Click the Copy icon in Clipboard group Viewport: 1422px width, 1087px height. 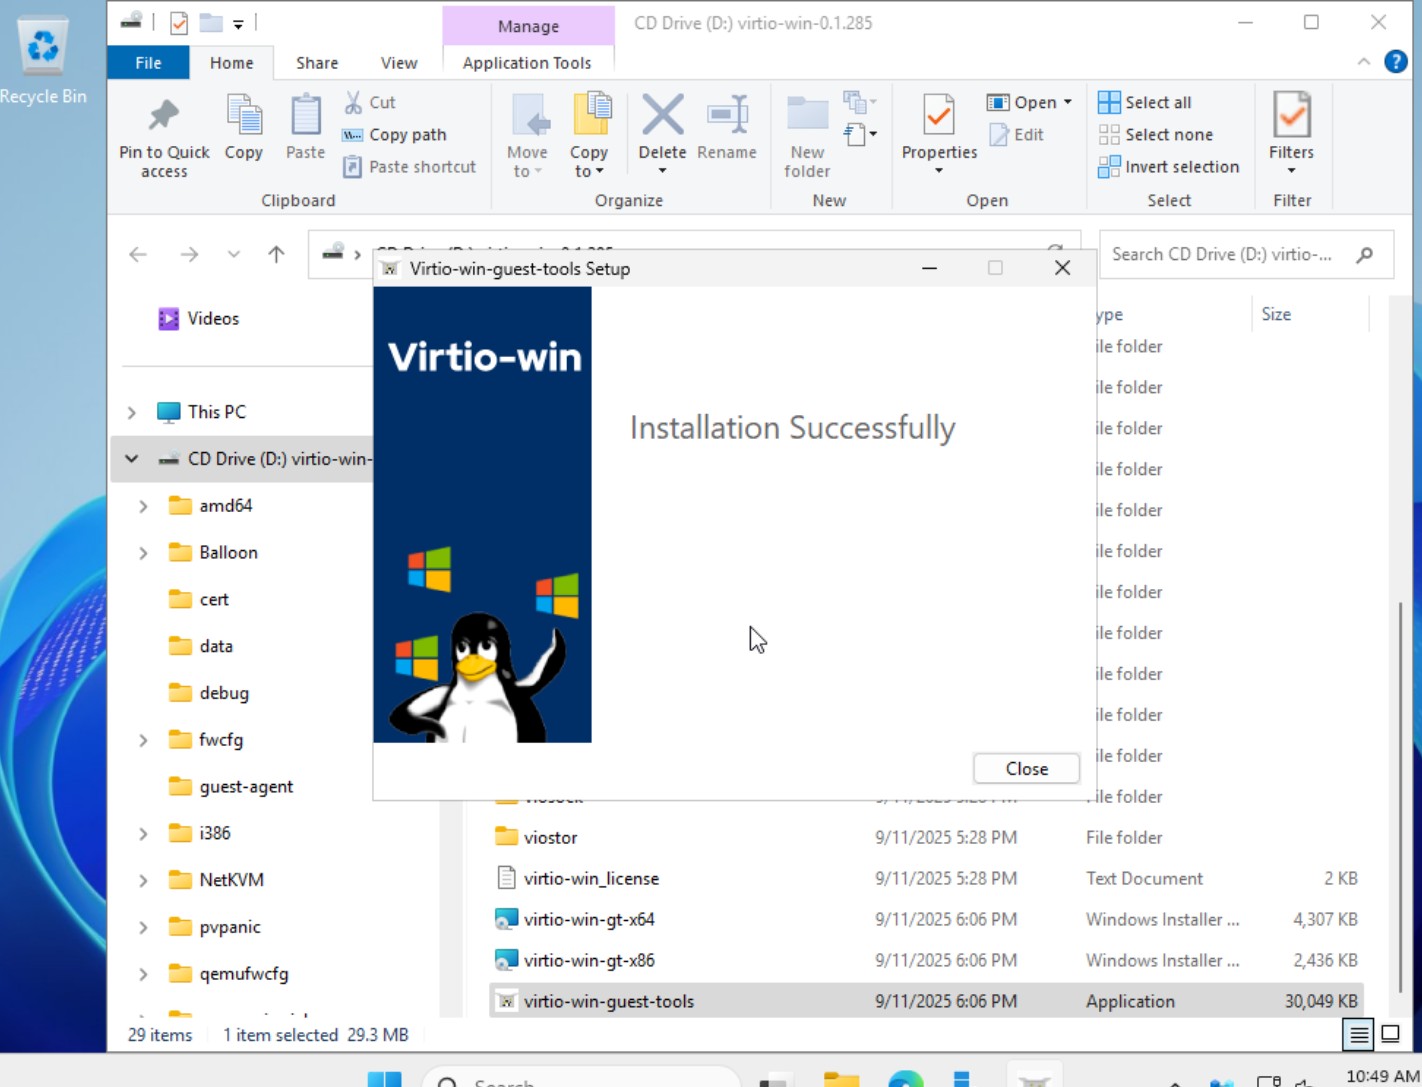[243, 117]
